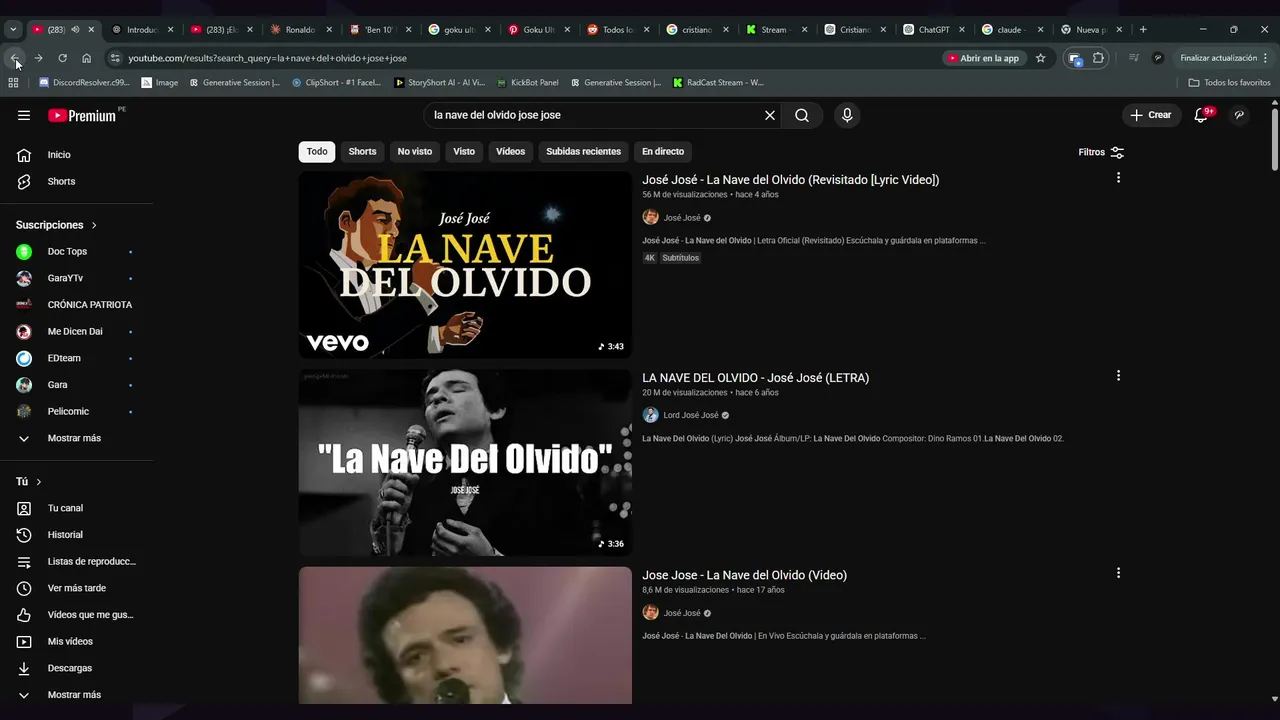Open the Todos los favoritos folder

click(1229, 82)
